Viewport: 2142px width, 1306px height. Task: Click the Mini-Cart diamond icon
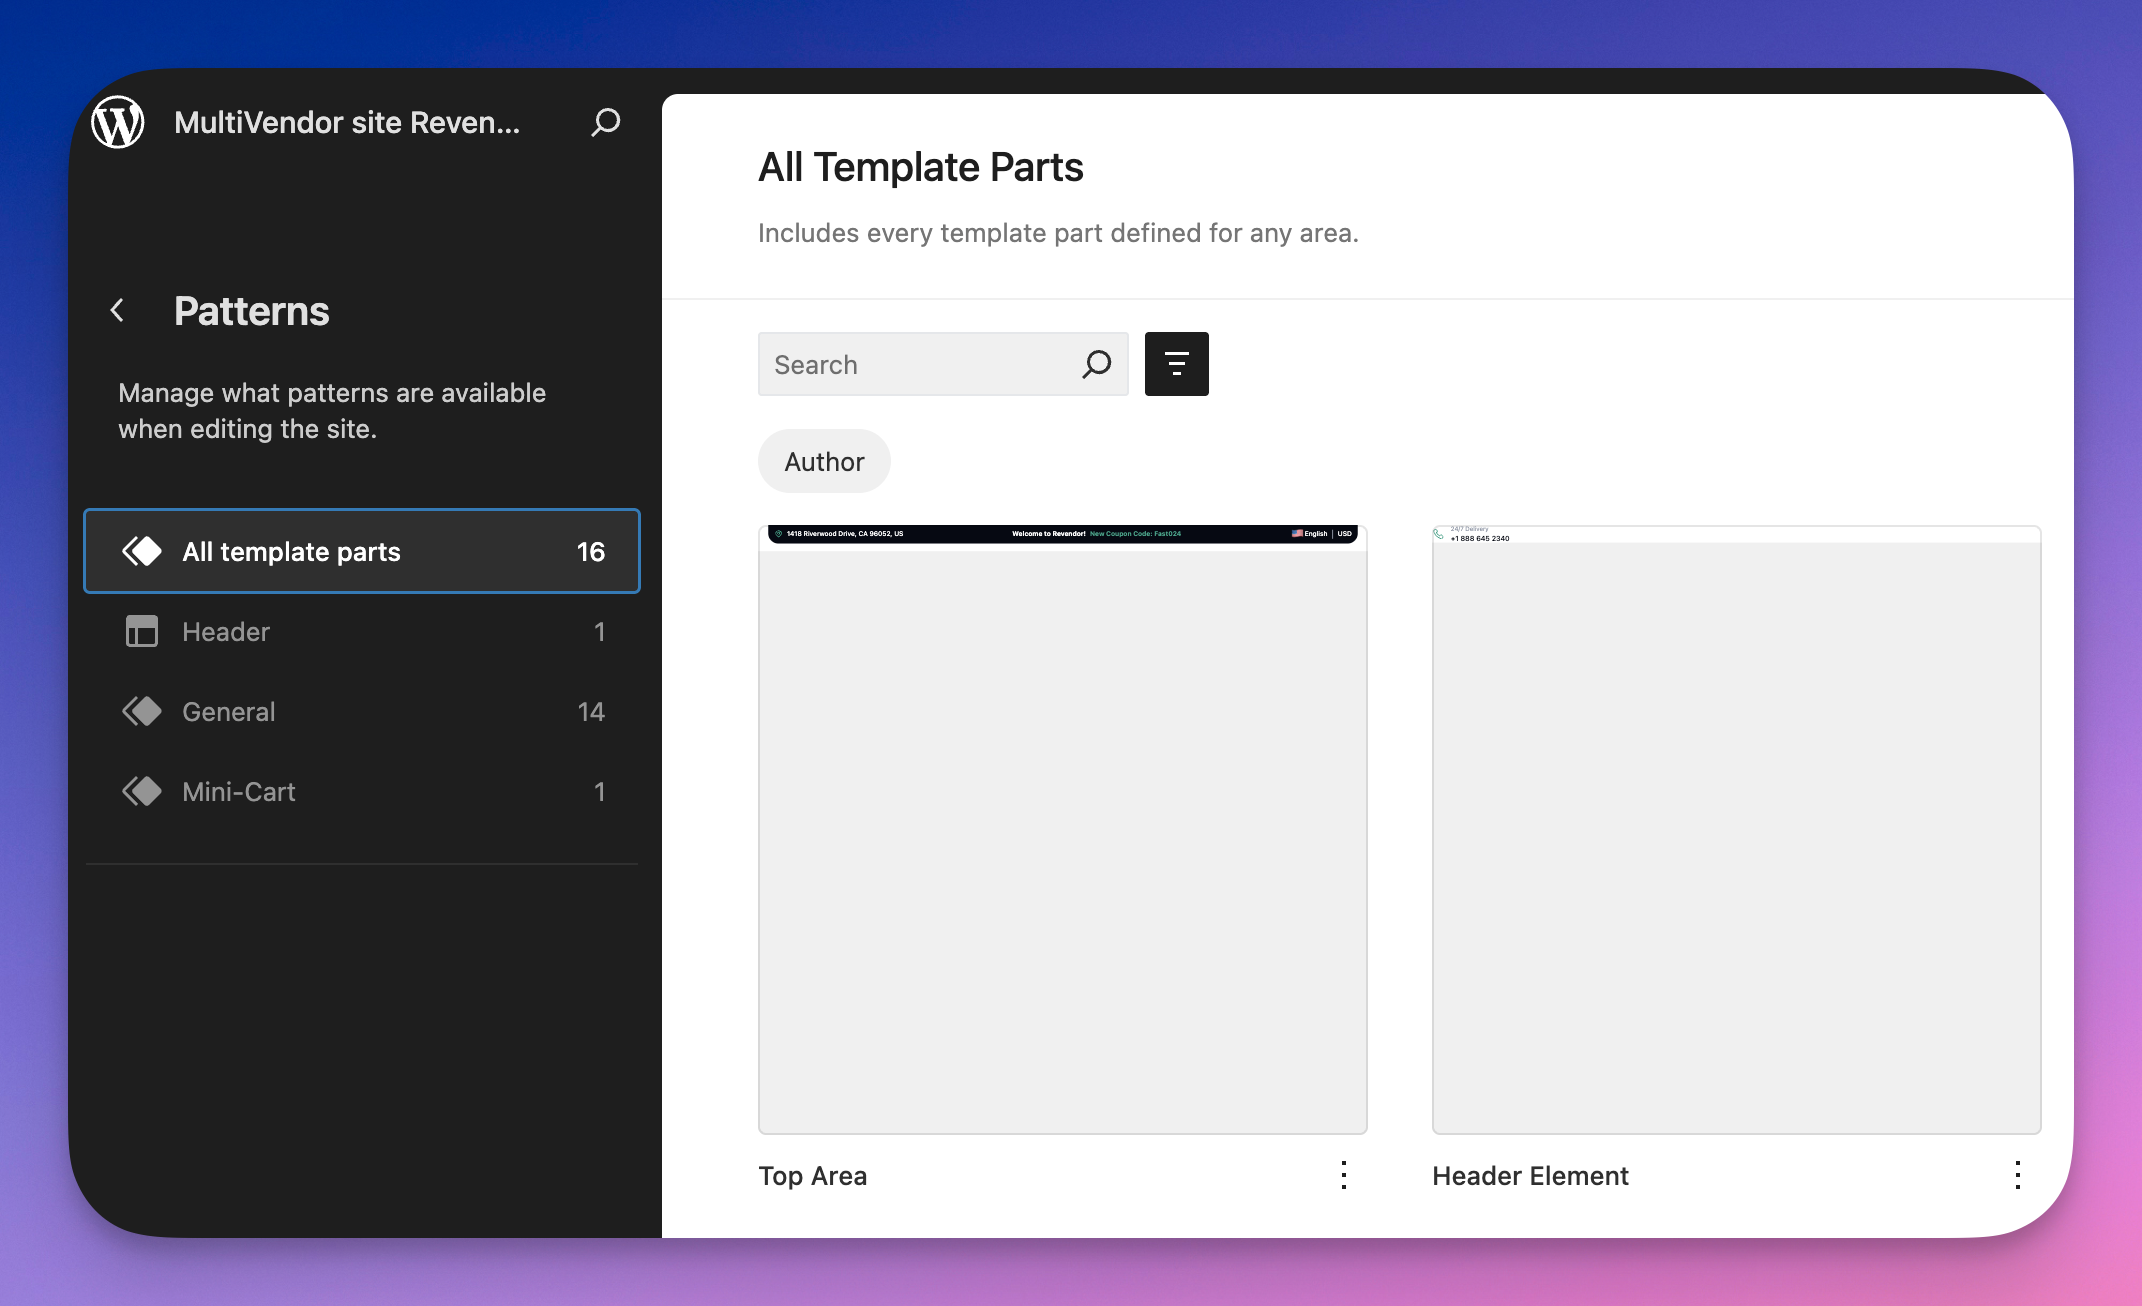point(142,792)
